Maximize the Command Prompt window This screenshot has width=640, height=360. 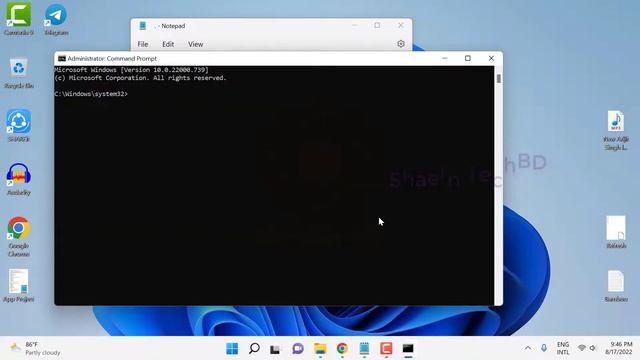pos(468,59)
